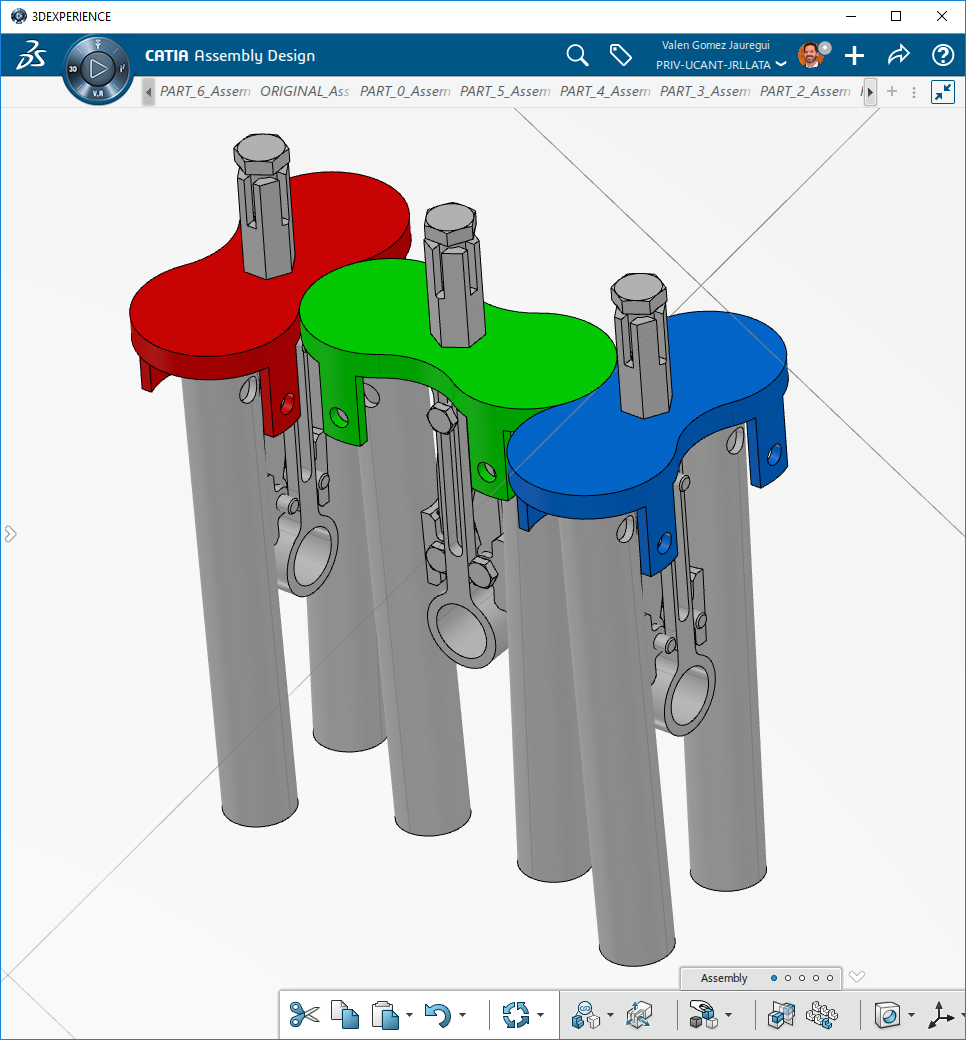Click the hand placing cubes insert icon

point(704,1014)
